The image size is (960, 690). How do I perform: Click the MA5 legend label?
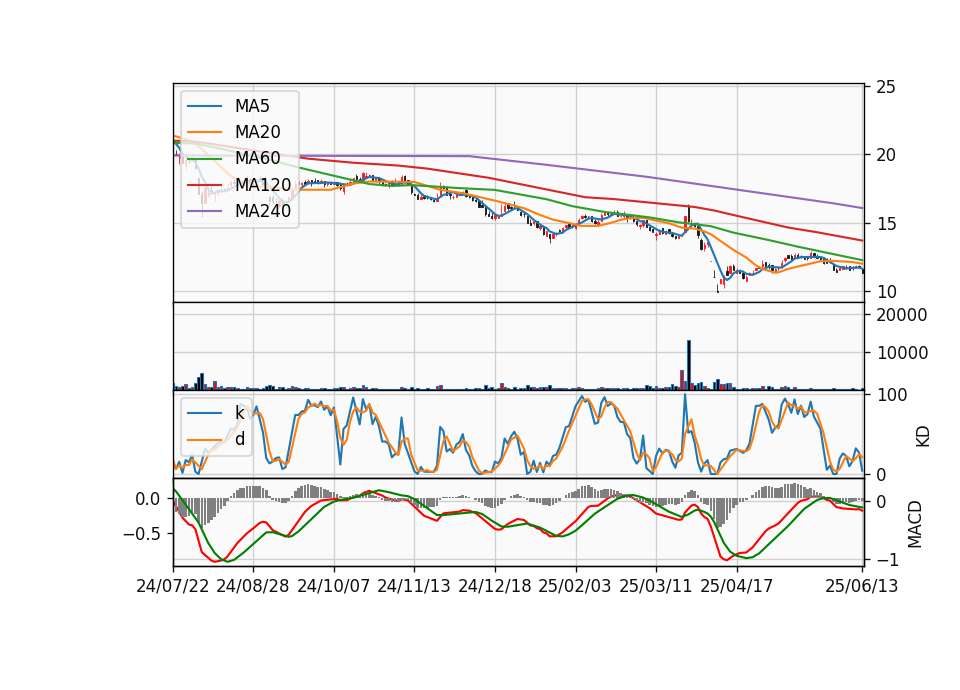point(252,106)
